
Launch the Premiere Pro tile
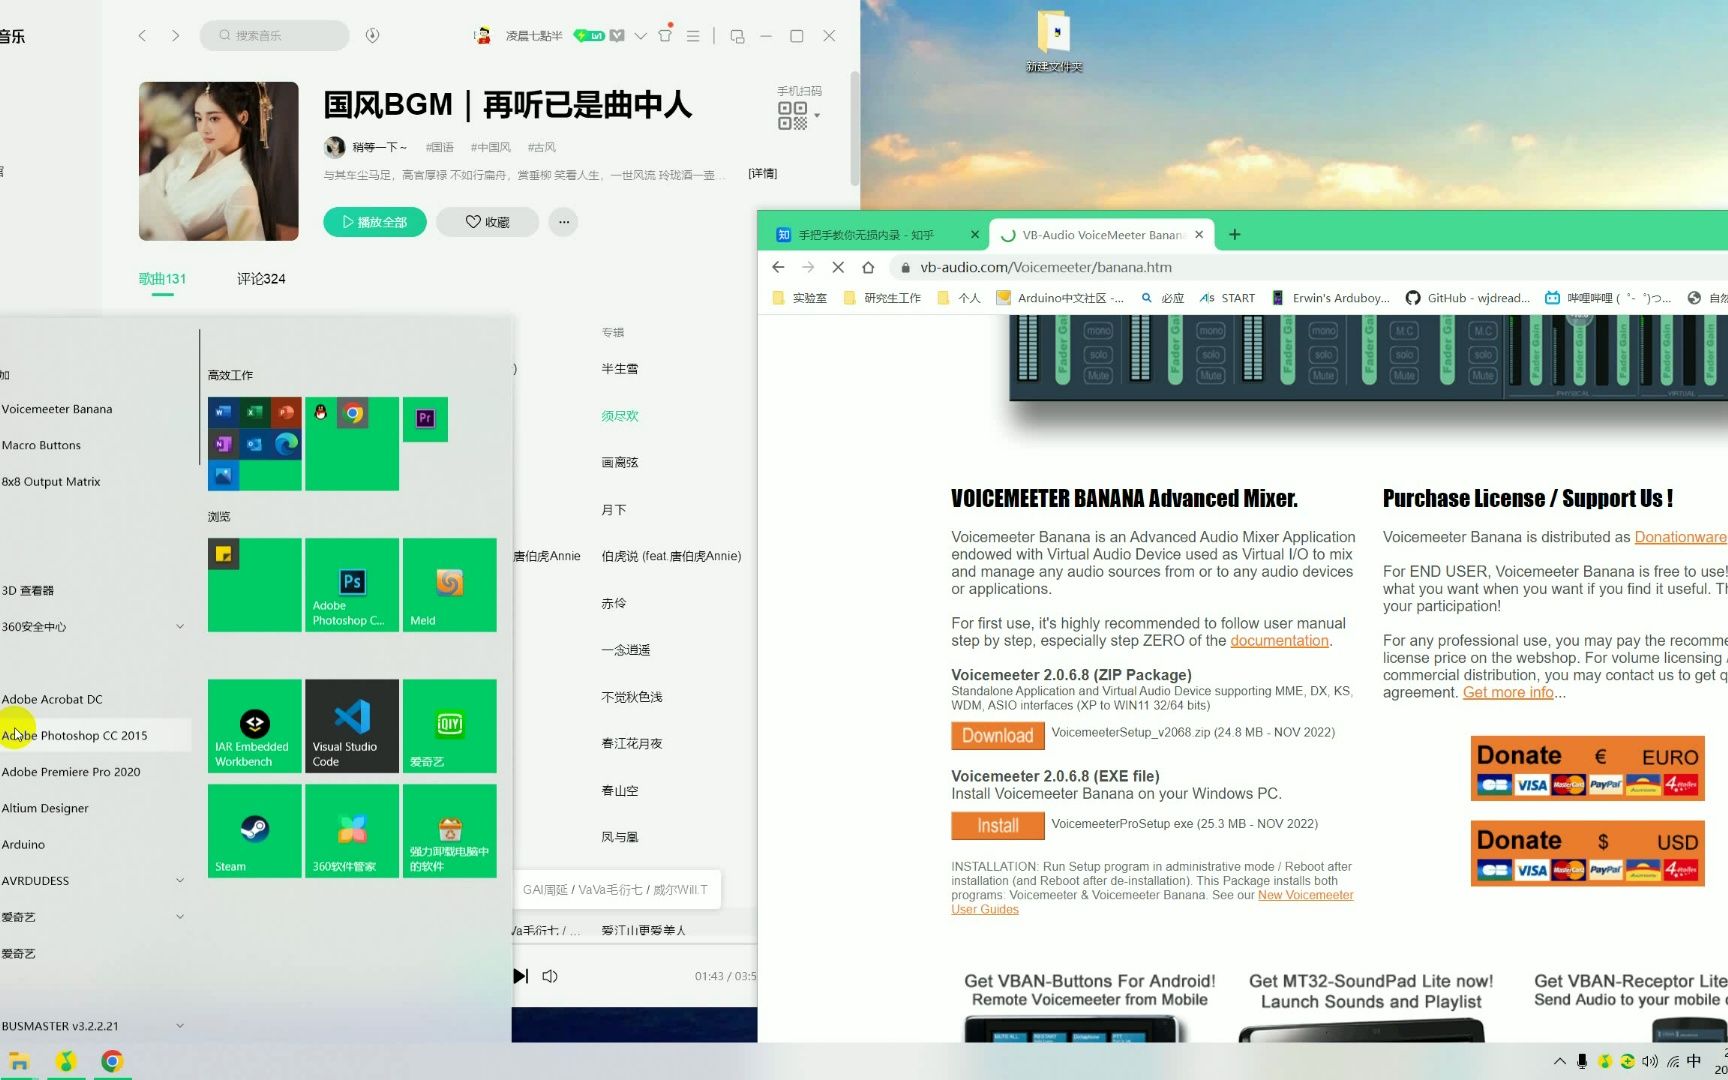pyautogui.click(x=425, y=419)
